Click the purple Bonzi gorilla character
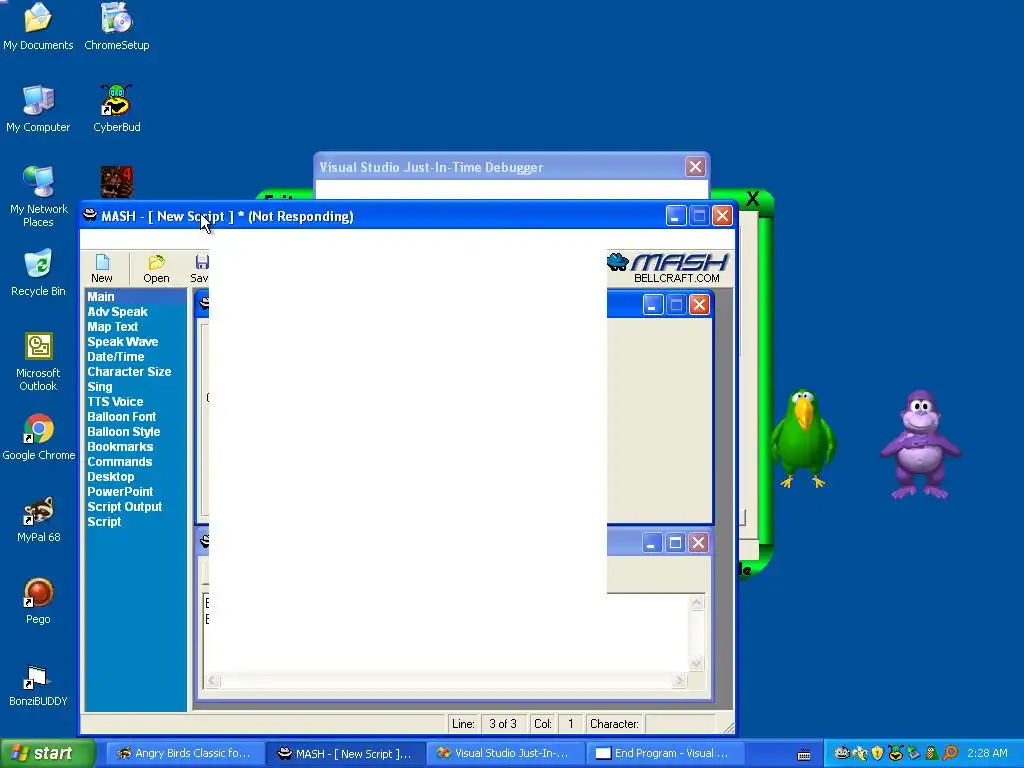Screen dimensions: 1024x768 click(920, 444)
